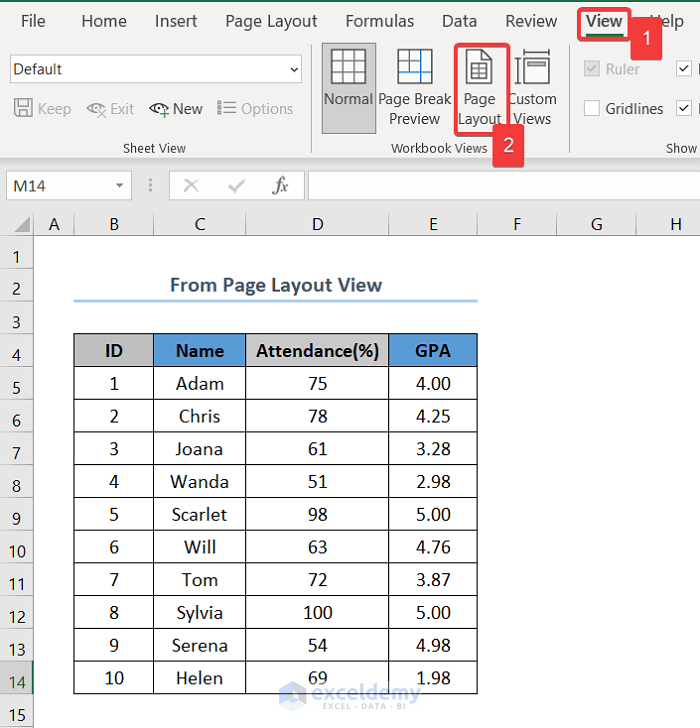700x728 pixels.
Task: Click Scarlet's attendance value 98
Action: tap(317, 514)
